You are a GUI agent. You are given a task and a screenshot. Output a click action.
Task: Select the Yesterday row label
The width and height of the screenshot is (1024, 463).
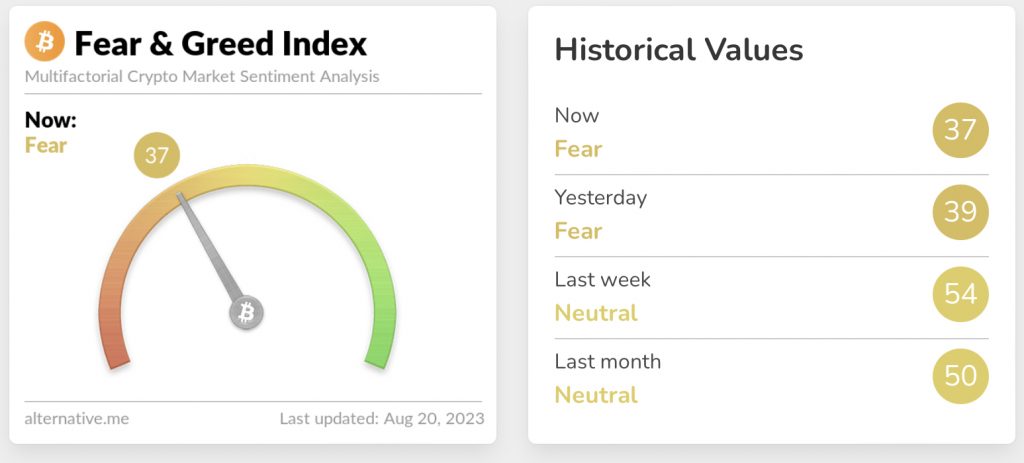click(x=601, y=197)
